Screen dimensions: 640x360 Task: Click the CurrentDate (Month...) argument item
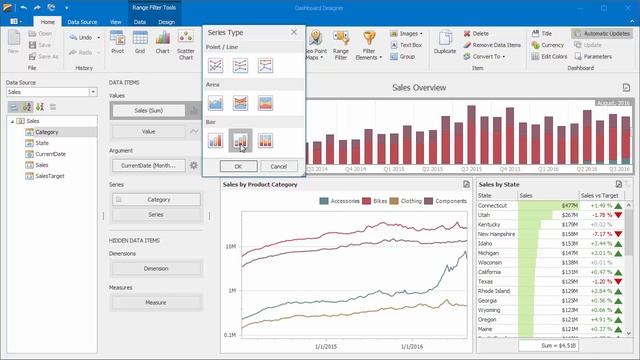pos(149,165)
